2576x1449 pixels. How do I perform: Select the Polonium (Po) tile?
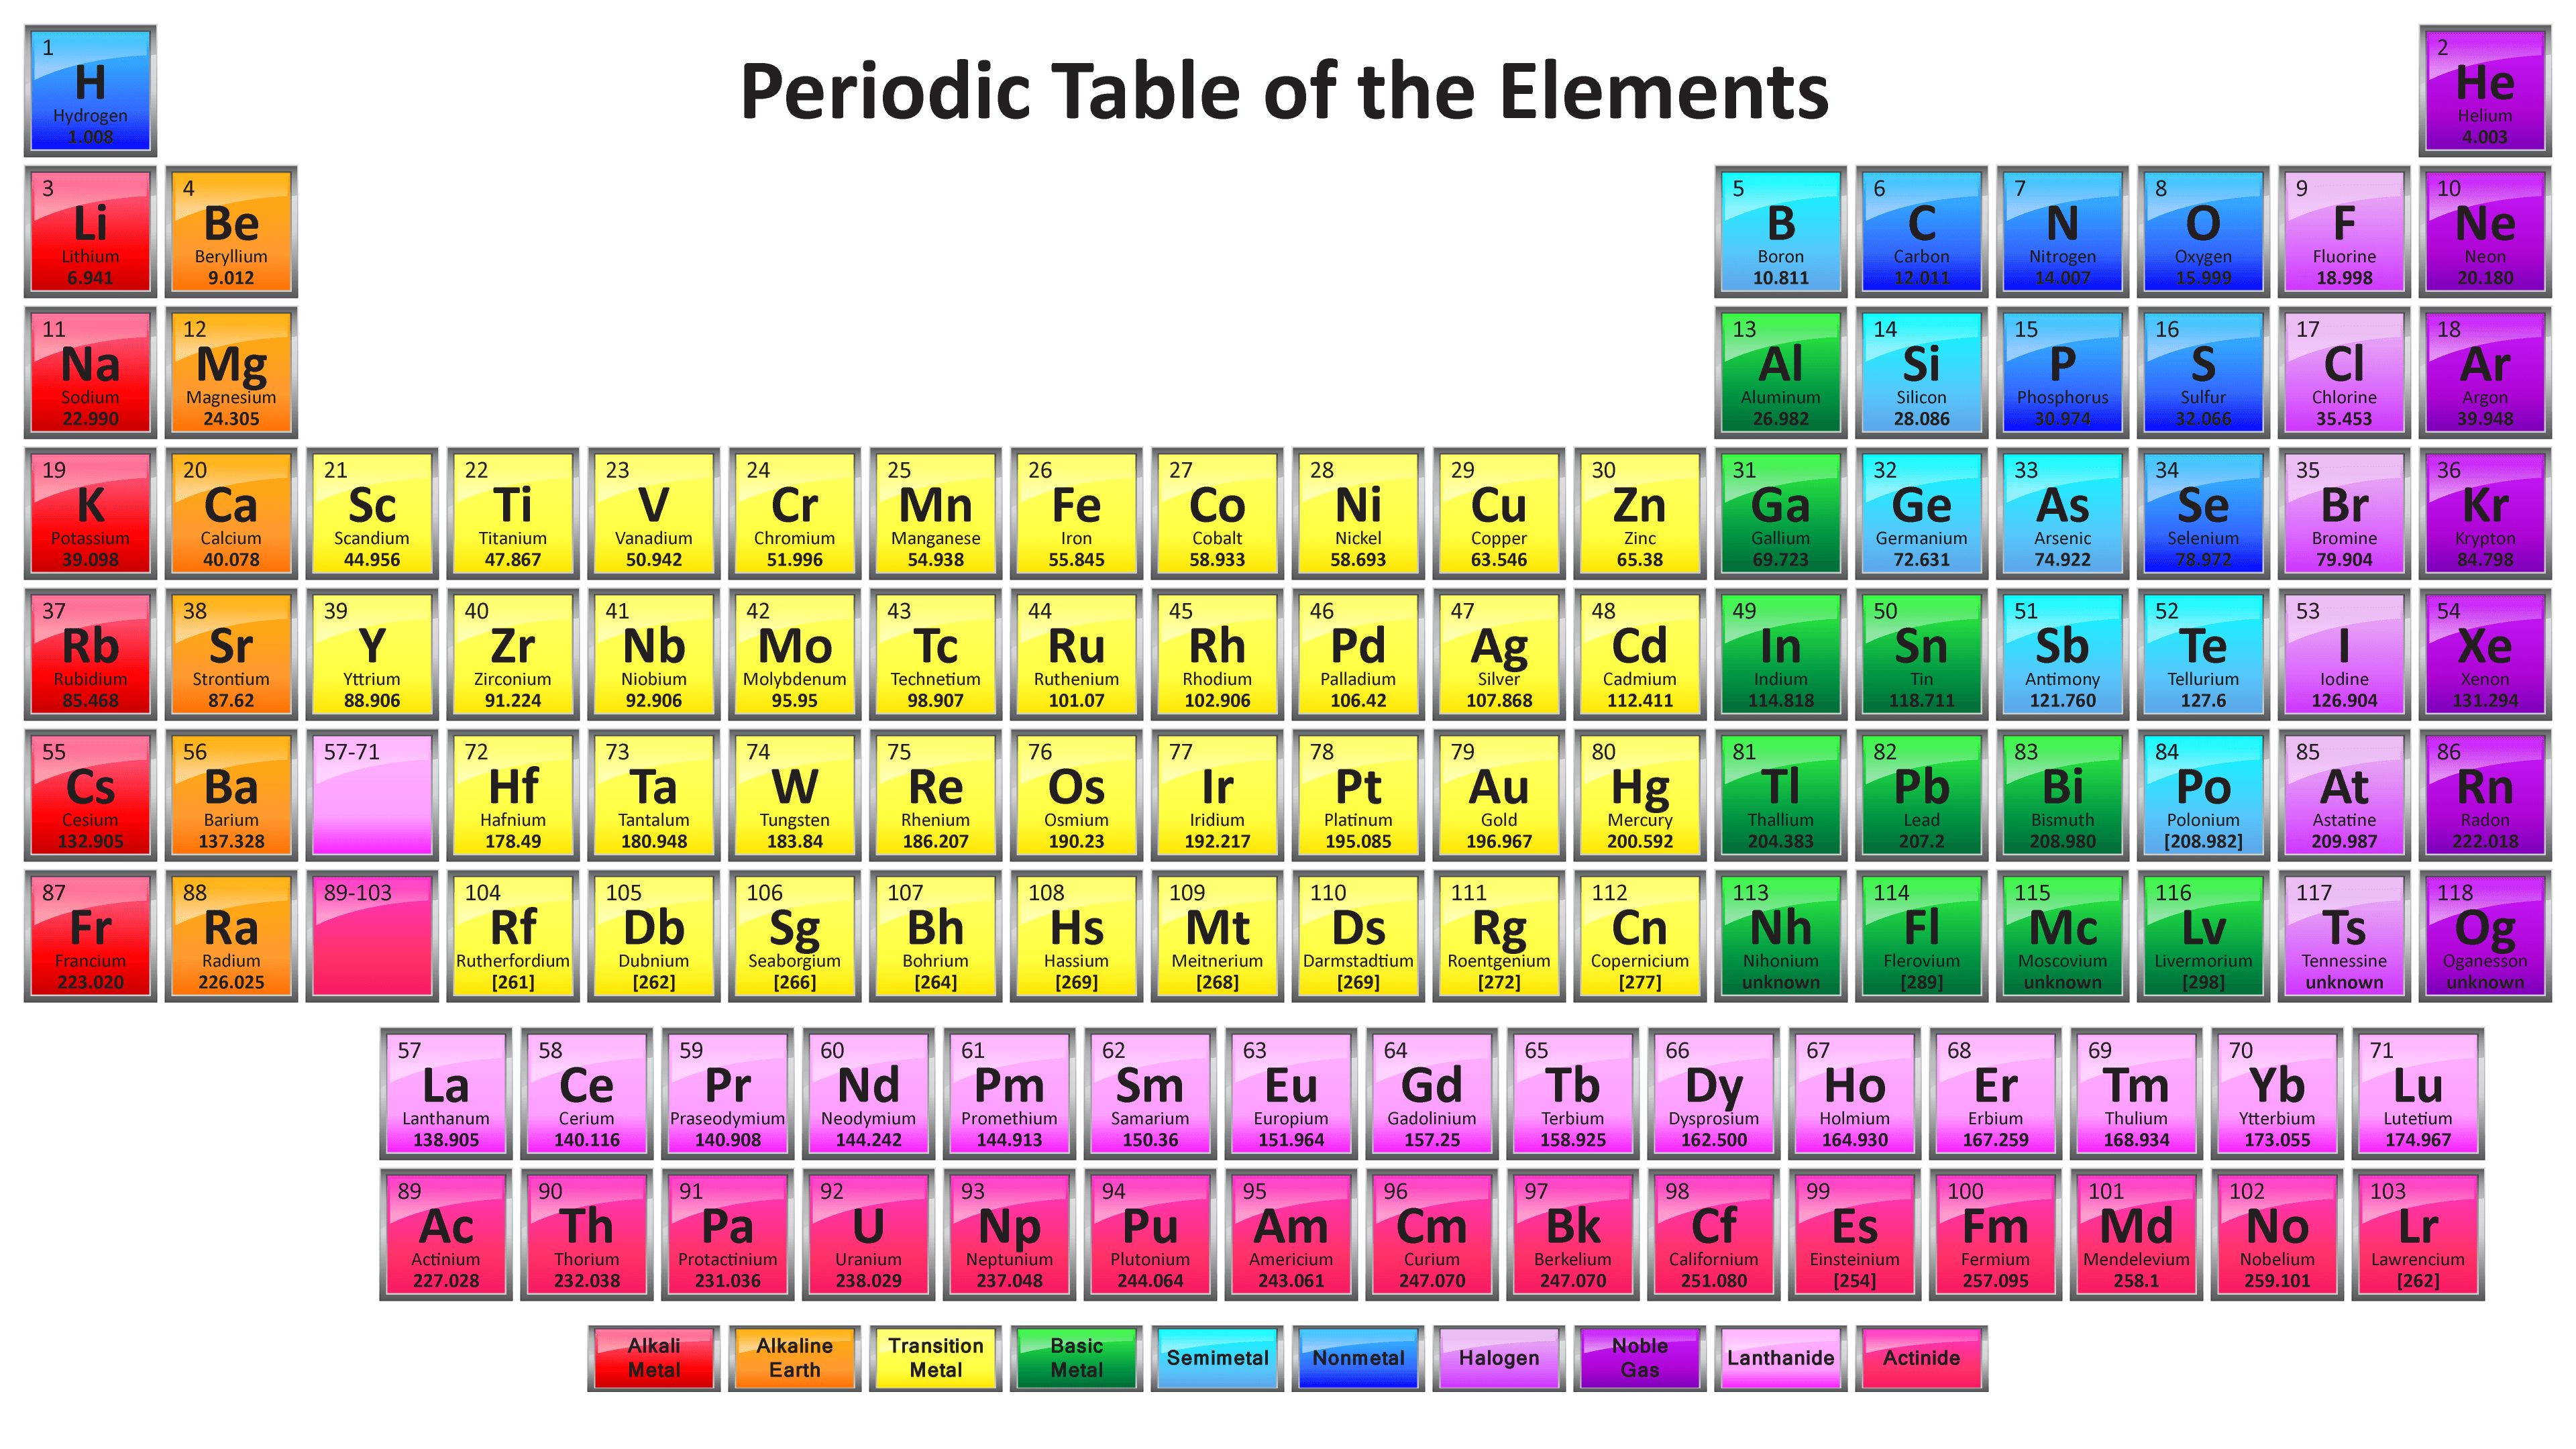click(x=2203, y=796)
